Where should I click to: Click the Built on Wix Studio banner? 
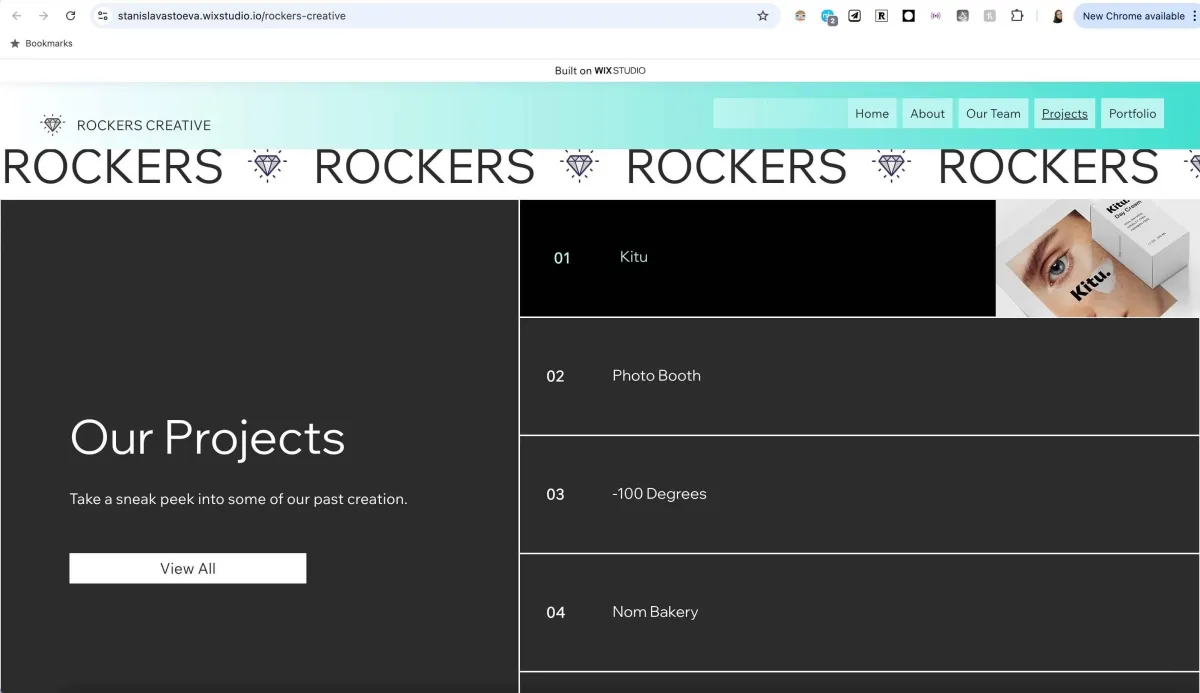click(600, 70)
